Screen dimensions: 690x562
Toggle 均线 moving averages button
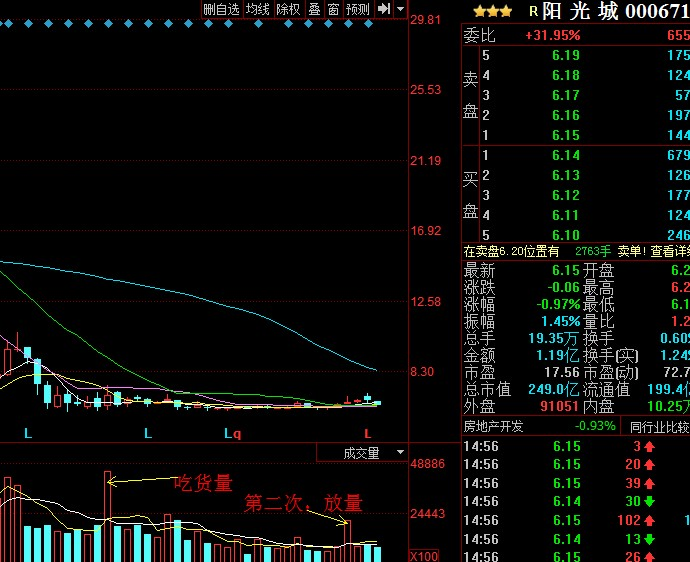257,9
